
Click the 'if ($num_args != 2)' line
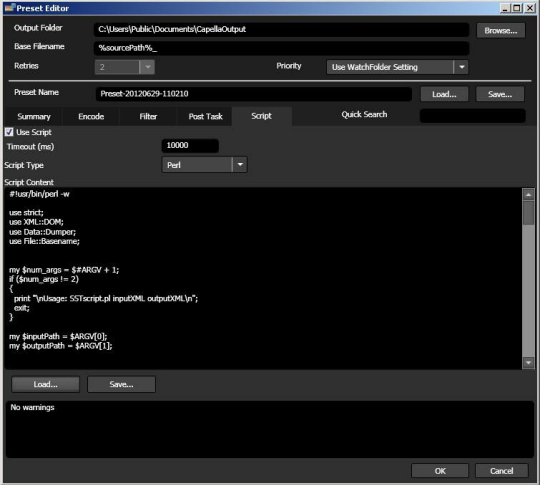click(44, 279)
